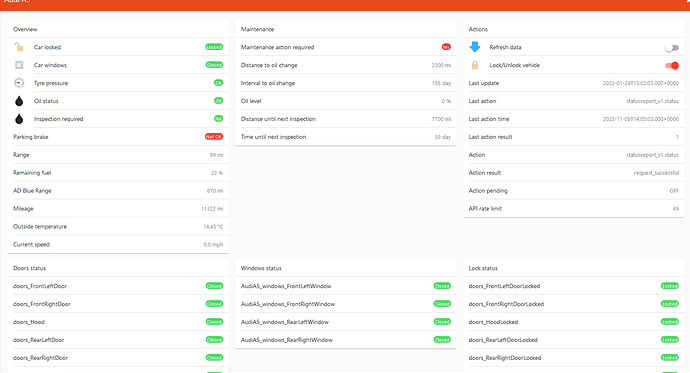Screen dimensions: 690x373
Task: Select the Oil level row
Action: 346,101
